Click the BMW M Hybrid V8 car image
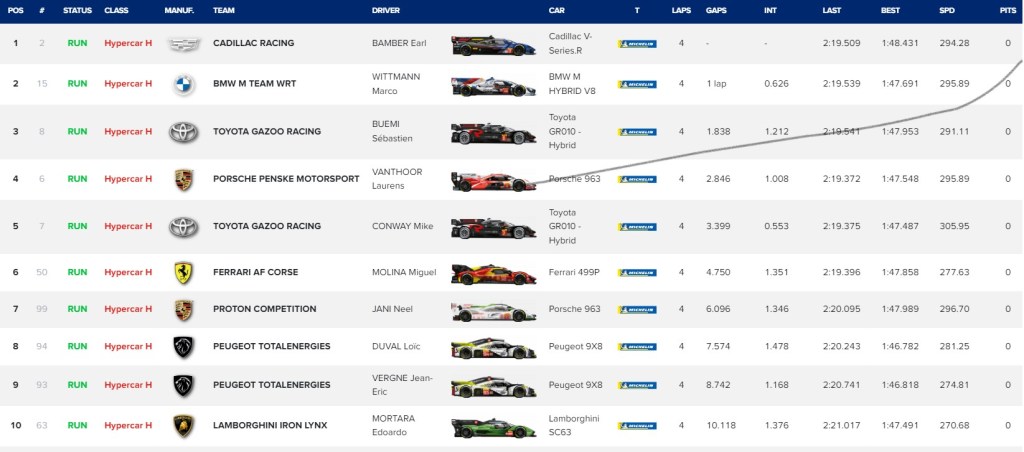The width and height of the screenshot is (1024, 452). pos(493,86)
